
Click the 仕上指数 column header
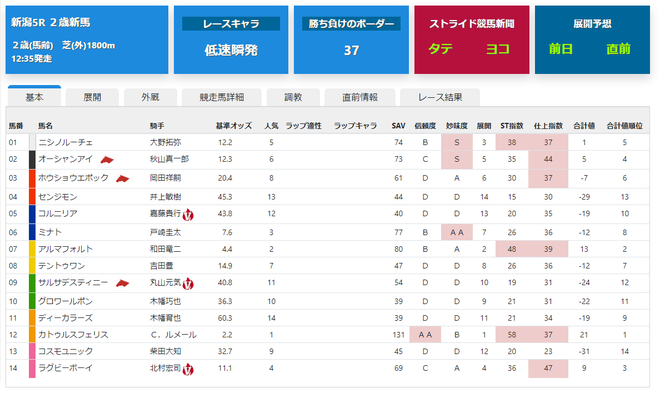[x=548, y=126]
